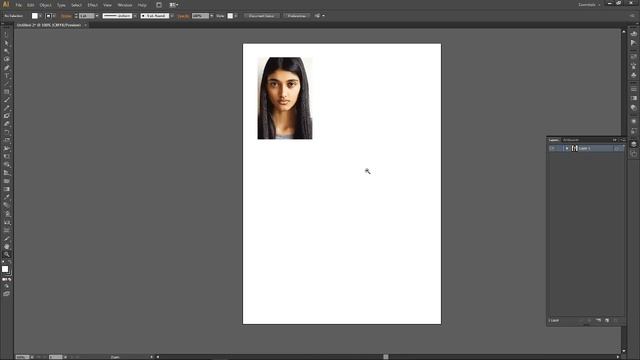Select the Blend tool

pyautogui.click(x=7, y=205)
